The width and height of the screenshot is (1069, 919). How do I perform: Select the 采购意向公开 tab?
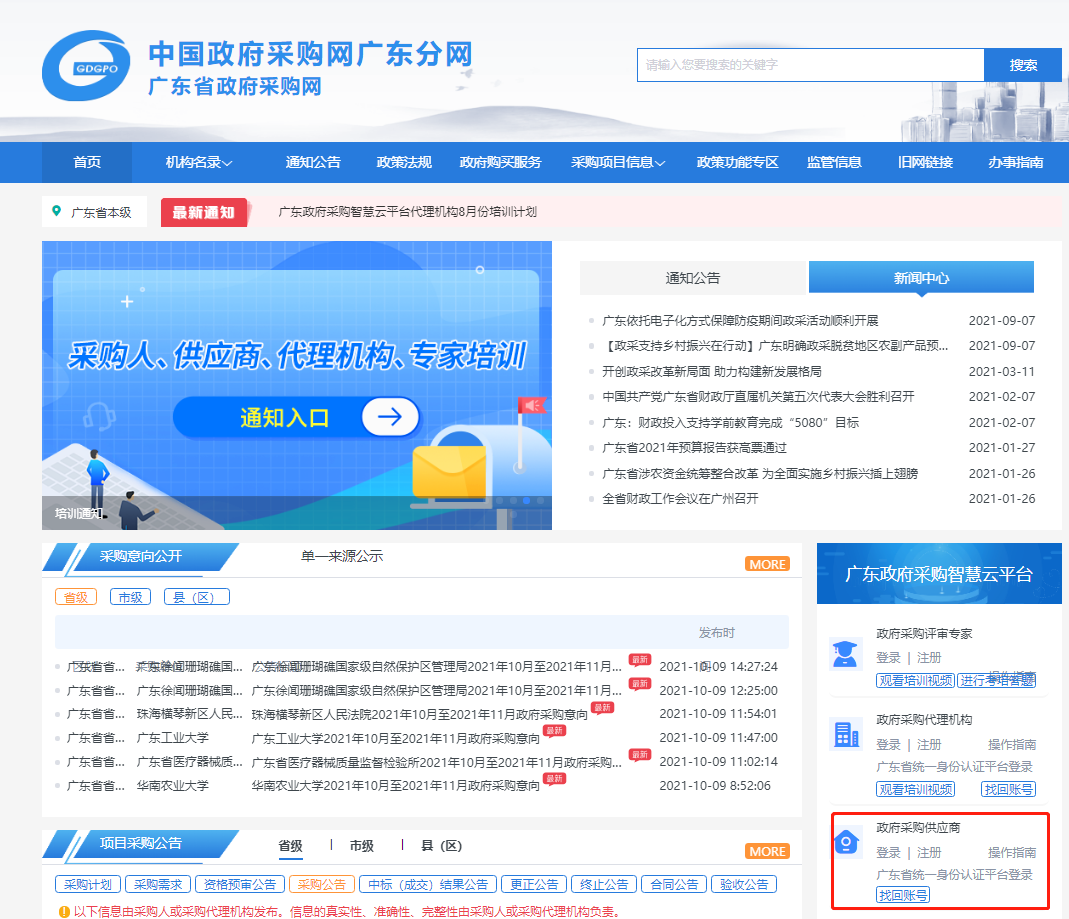coord(140,556)
